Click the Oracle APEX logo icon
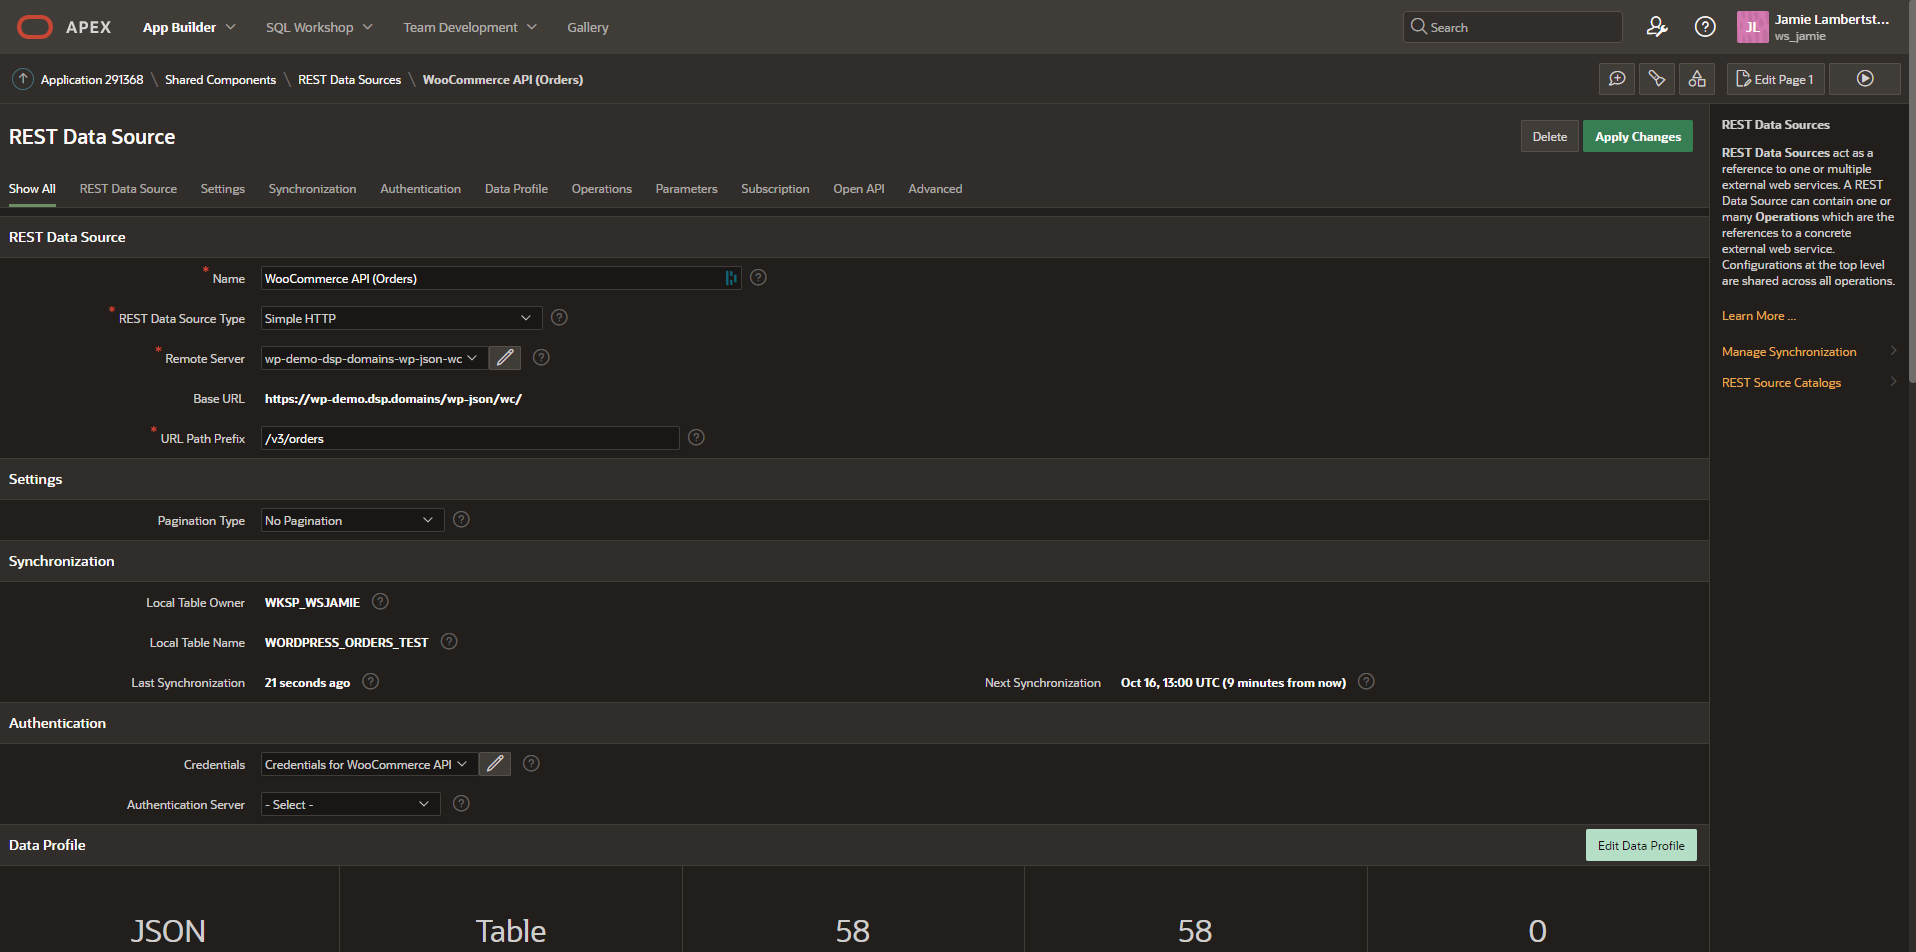This screenshot has height=952, width=1916. click(35, 27)
